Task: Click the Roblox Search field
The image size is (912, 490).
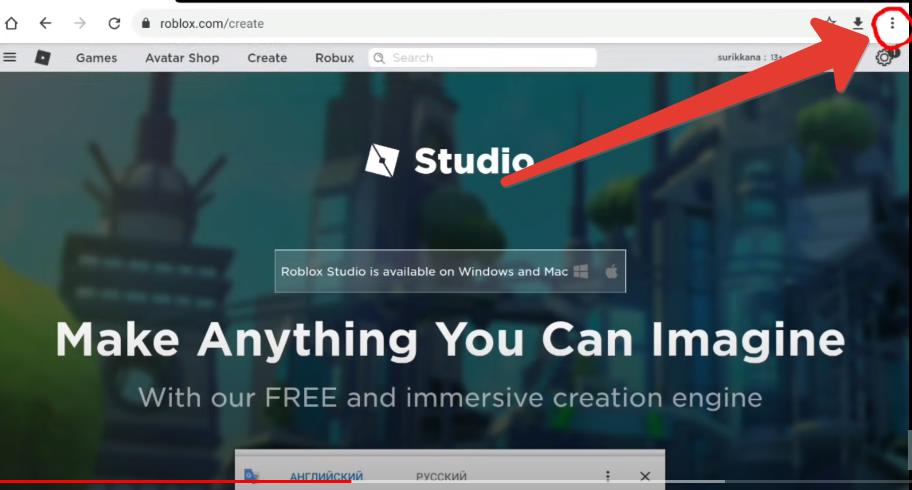Action: point(482,58)
